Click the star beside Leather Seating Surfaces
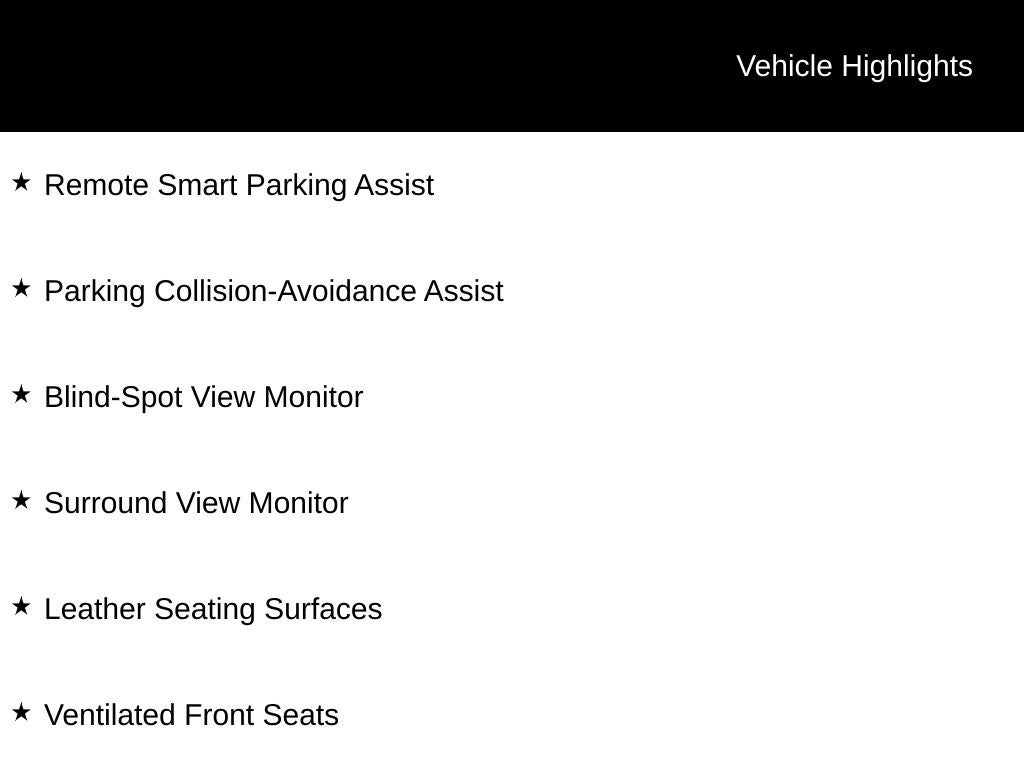The image size is (1024, 768). (21, 606)
